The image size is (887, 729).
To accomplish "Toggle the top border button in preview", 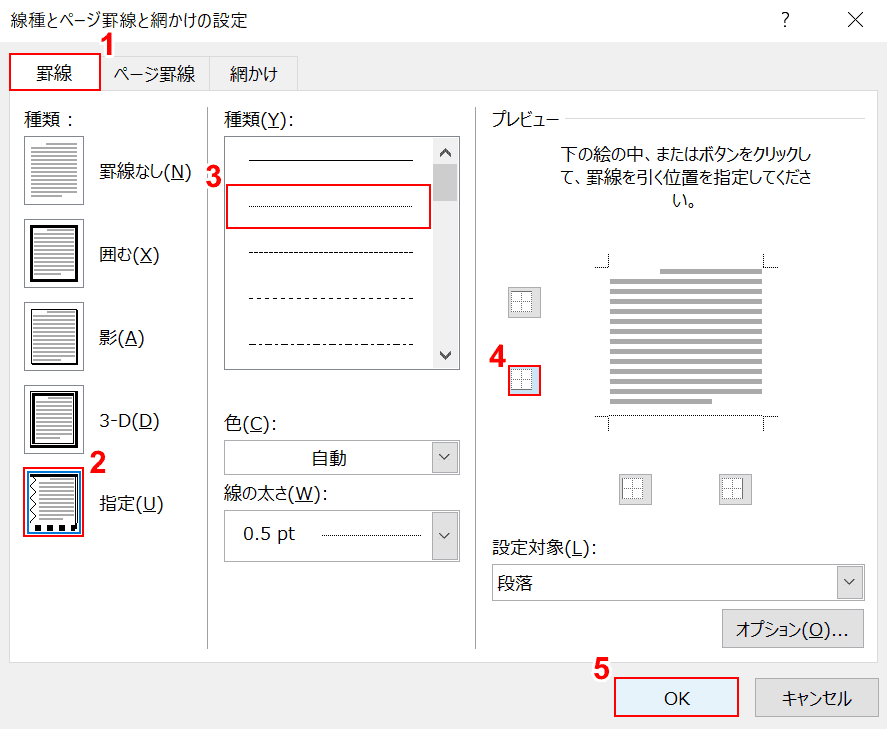I will point(524,302).
